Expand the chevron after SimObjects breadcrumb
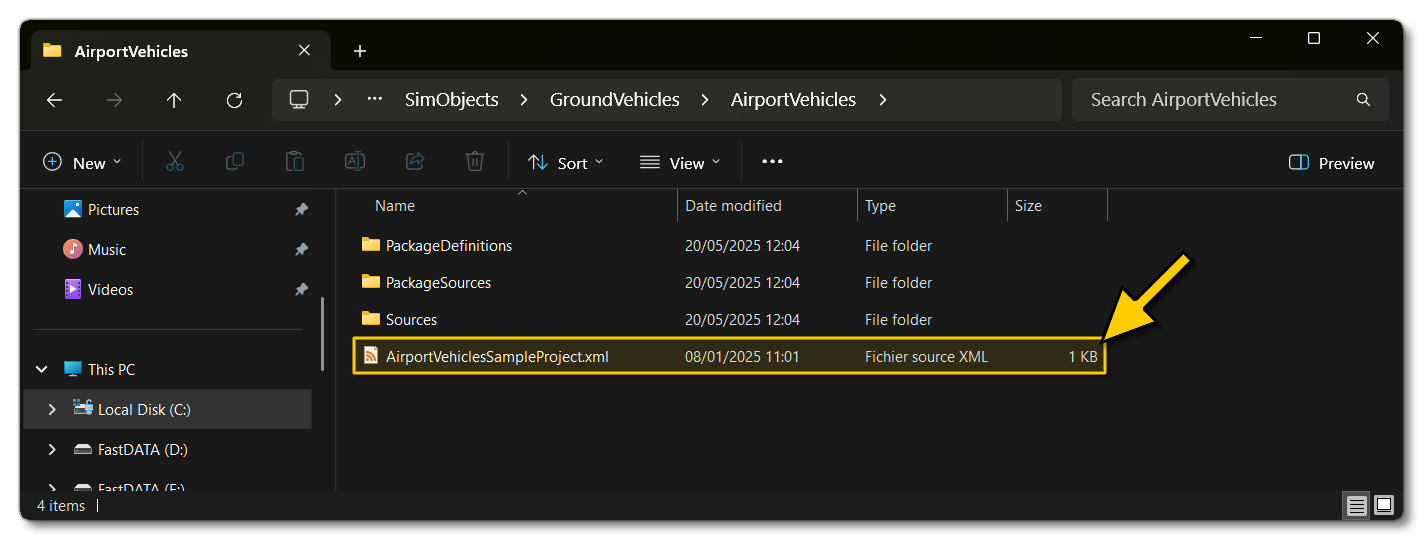1423x540 pixels. (x=524, y=100)
